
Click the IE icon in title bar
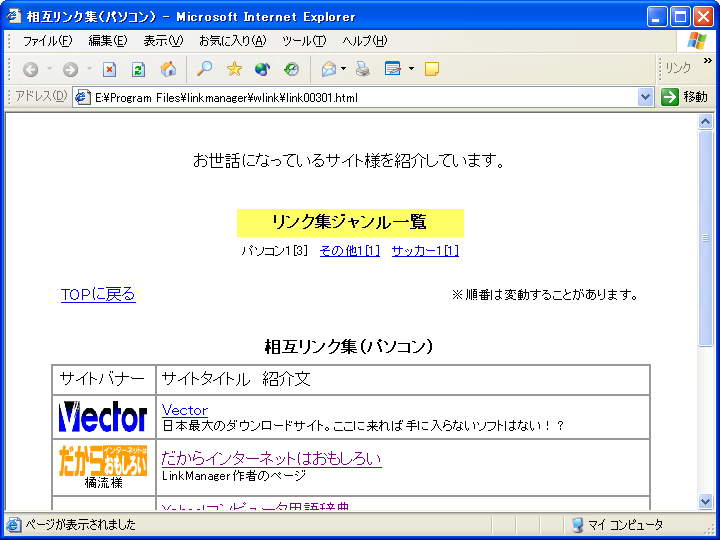[x=14, y=16]
